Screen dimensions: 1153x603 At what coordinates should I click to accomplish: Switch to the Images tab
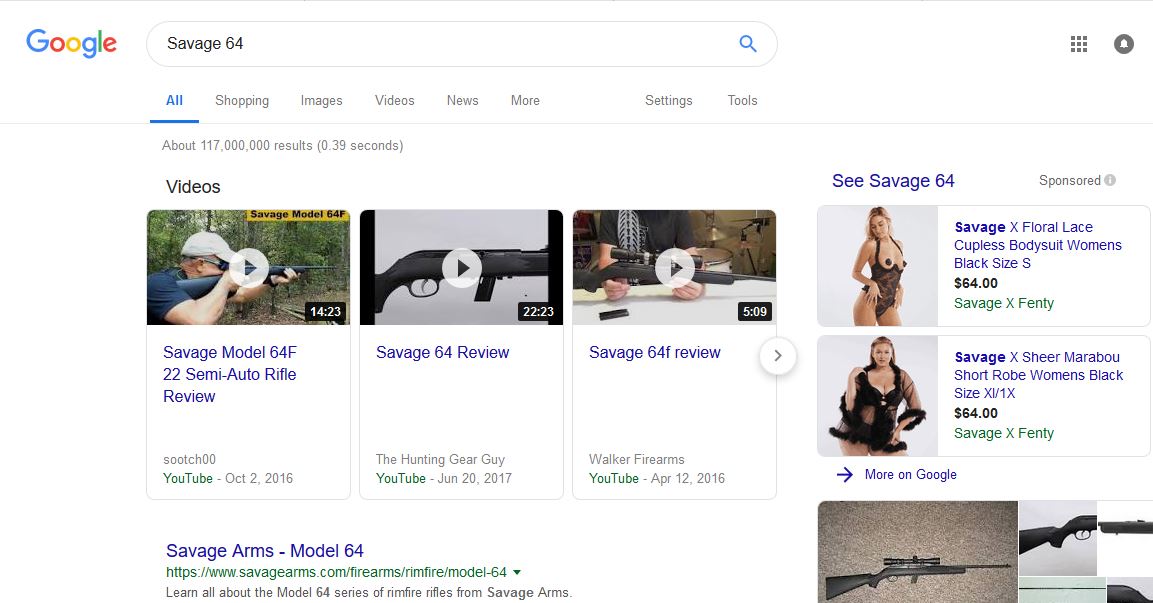[321, 101]
